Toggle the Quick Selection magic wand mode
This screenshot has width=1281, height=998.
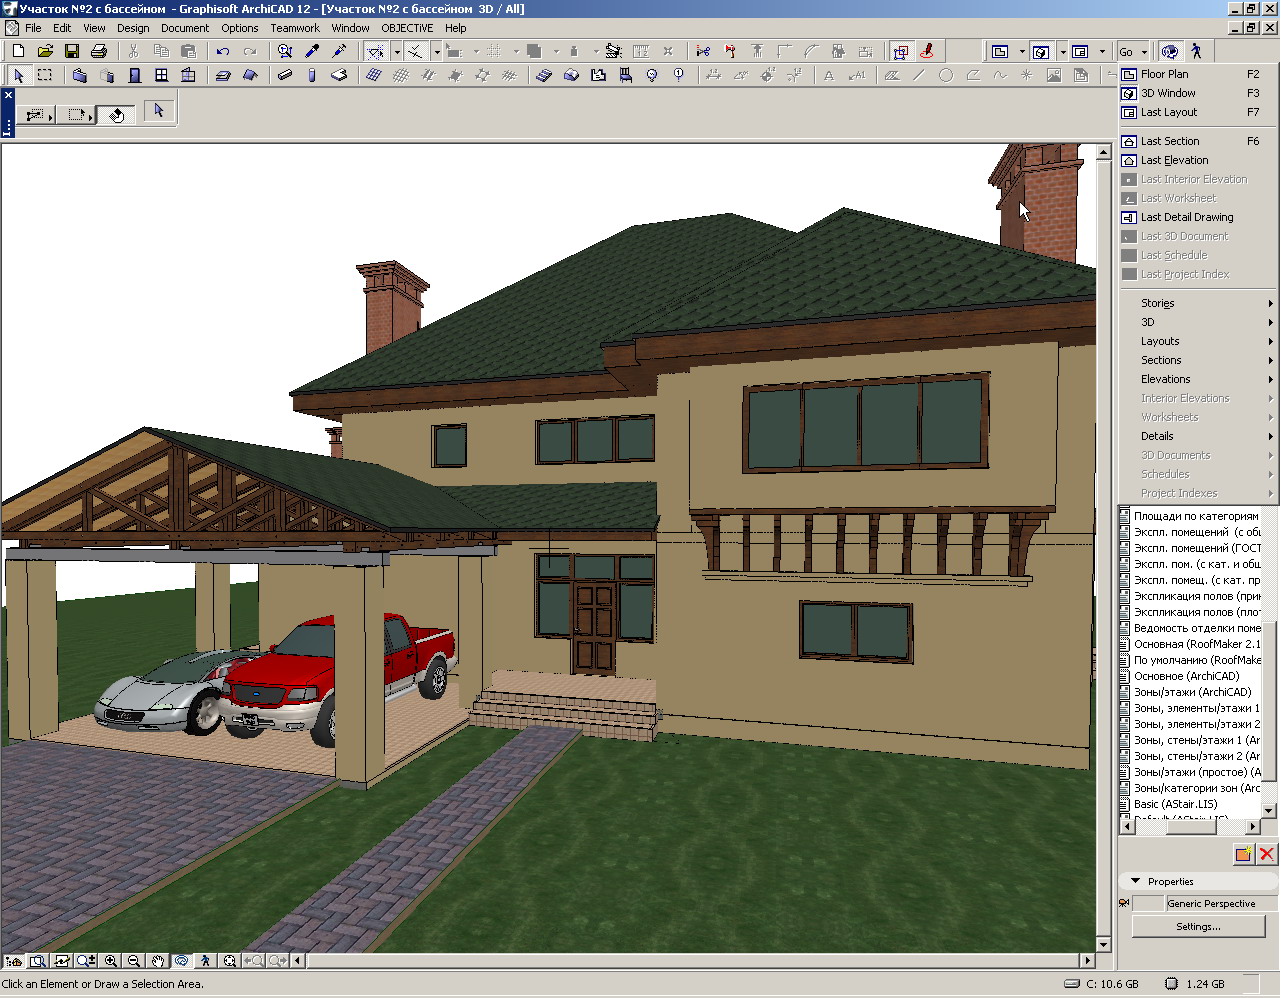point(117,113)
